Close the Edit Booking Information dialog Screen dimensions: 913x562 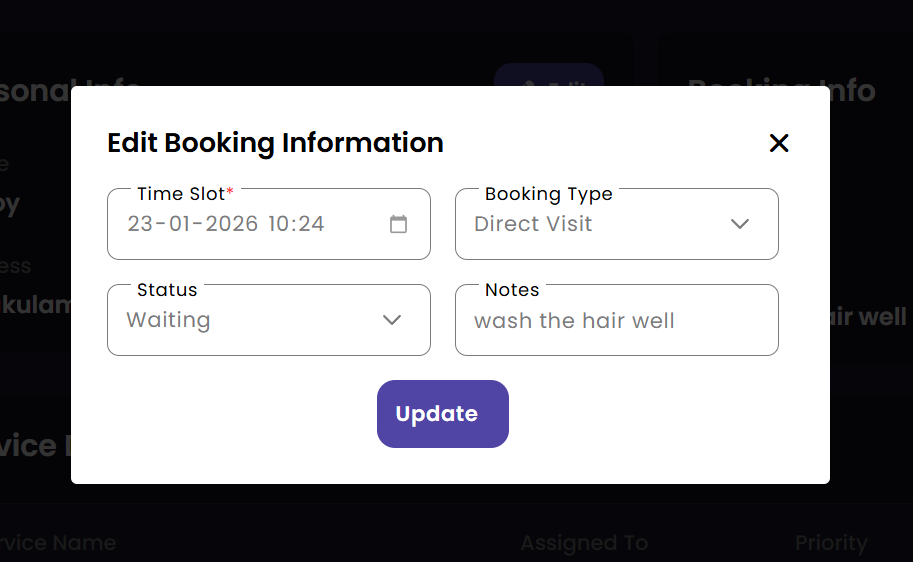pyautogui.click(x=779, y=143)
